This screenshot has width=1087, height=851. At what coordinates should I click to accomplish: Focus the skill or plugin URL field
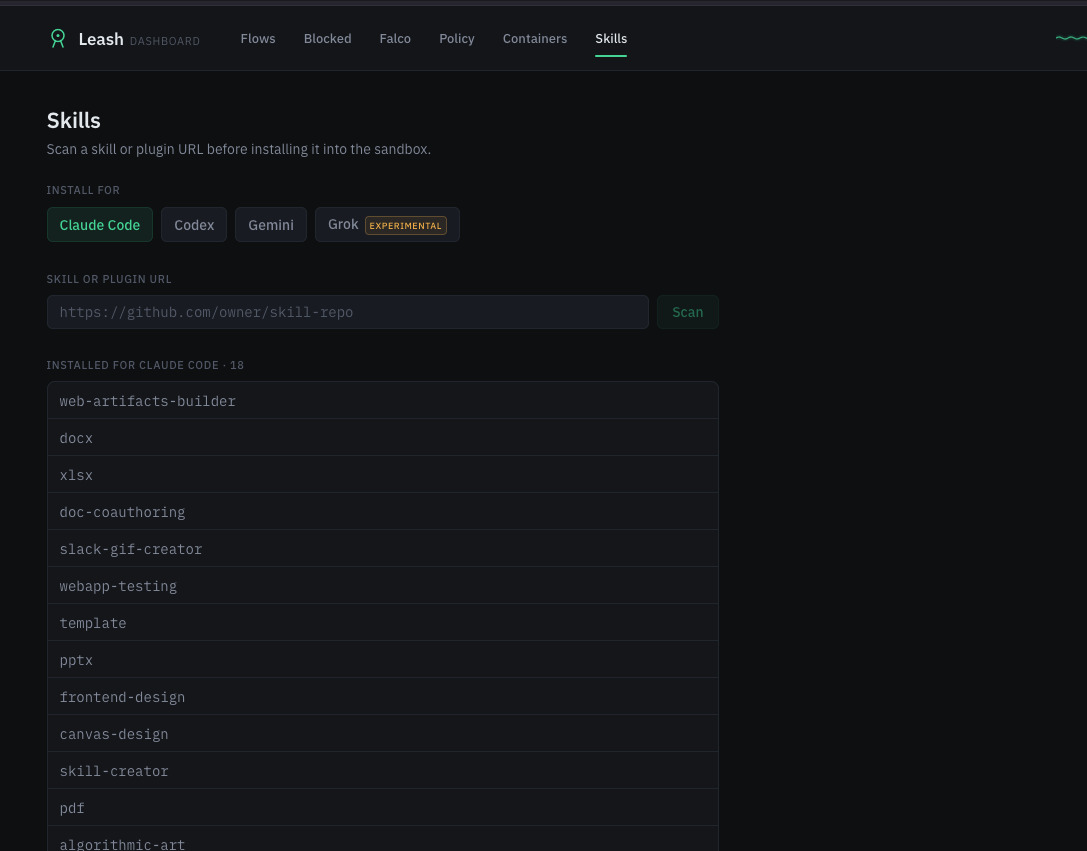pyautogui.click(x=348, y=312)
